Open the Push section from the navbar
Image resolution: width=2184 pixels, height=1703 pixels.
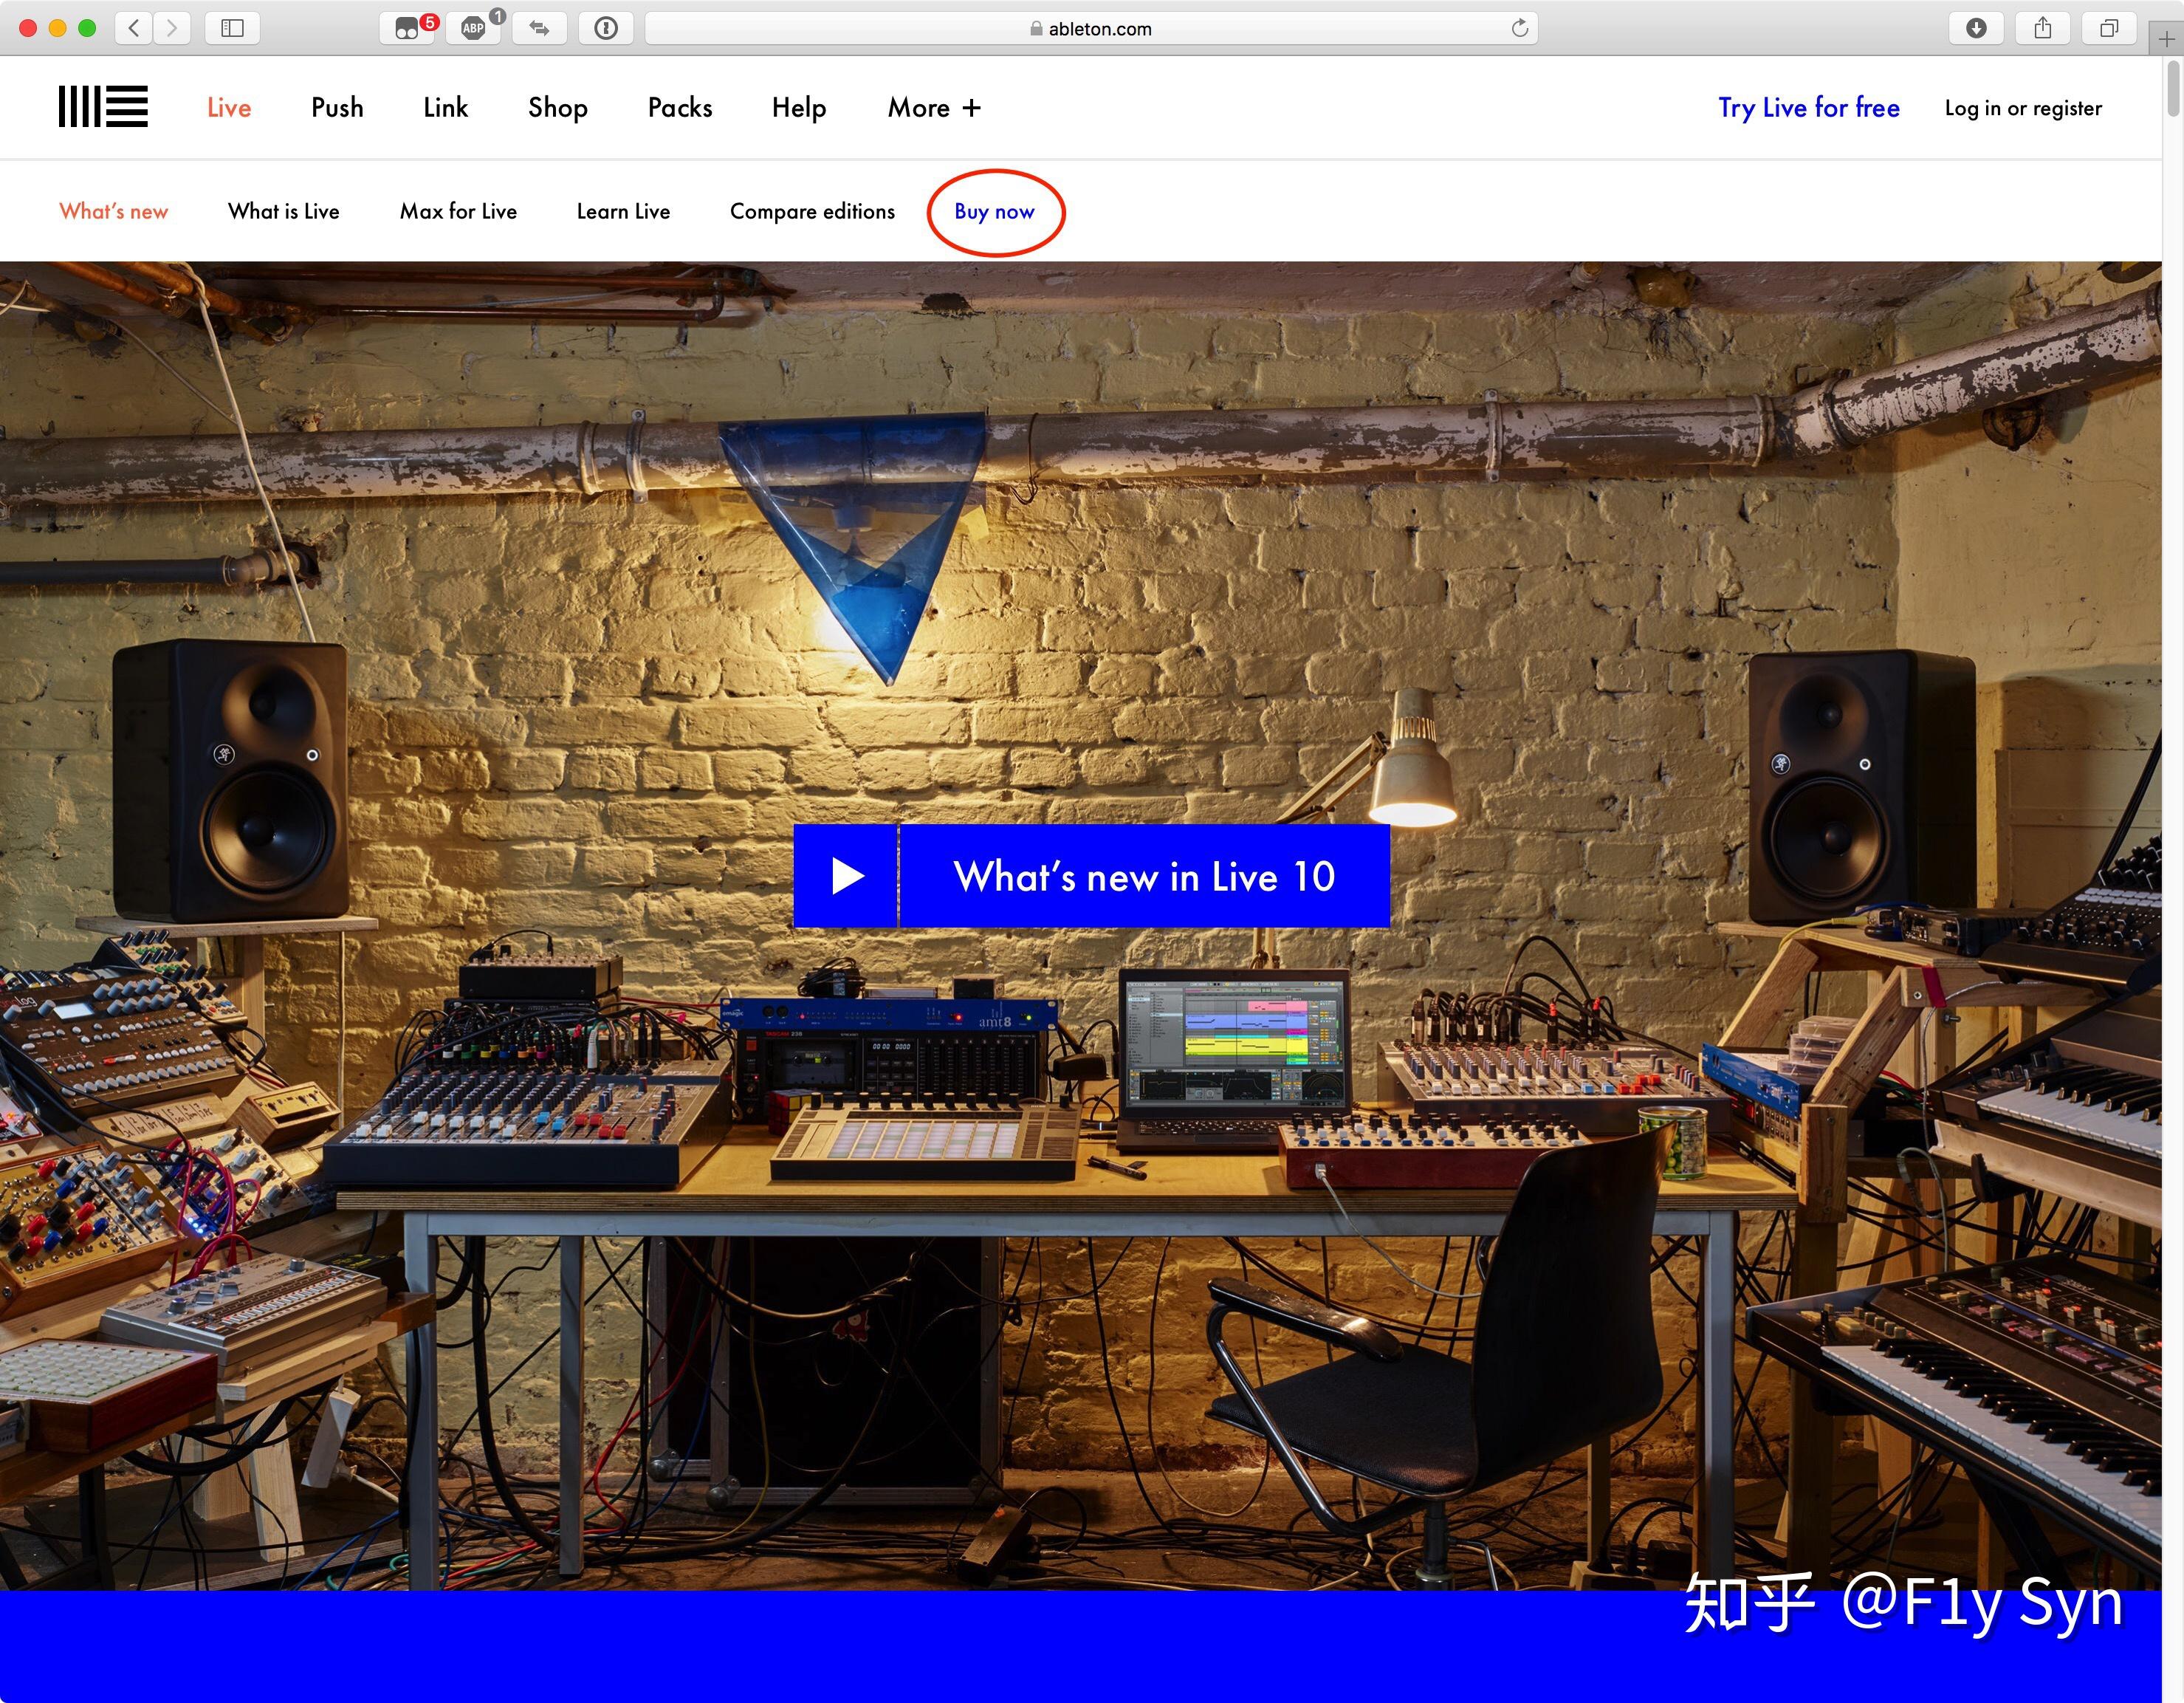(337, 107)
